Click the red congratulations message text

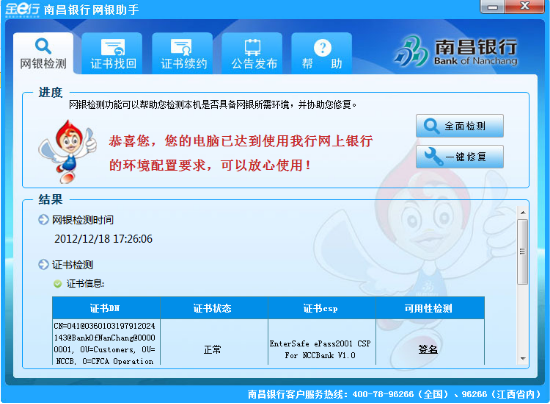point(241,153)
